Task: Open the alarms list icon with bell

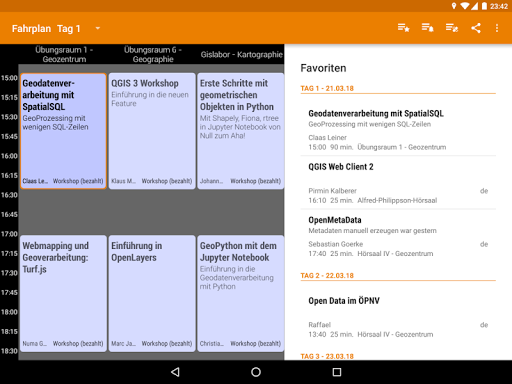Action: 427,28
